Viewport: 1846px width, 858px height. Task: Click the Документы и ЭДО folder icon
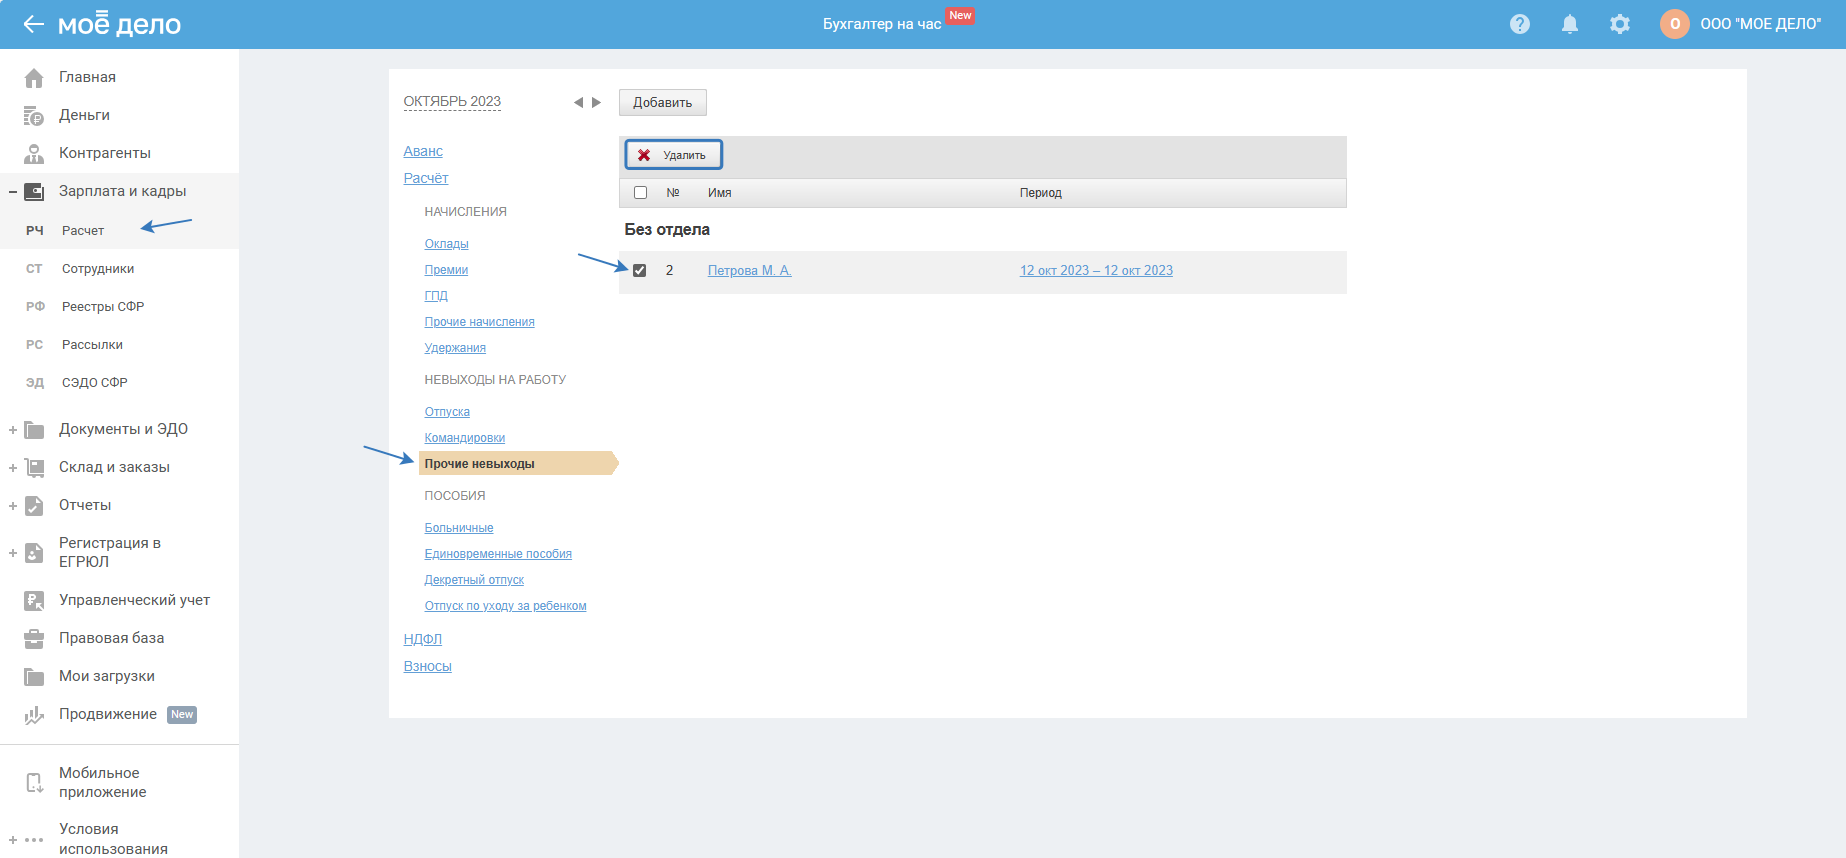(x=34, y=430)
